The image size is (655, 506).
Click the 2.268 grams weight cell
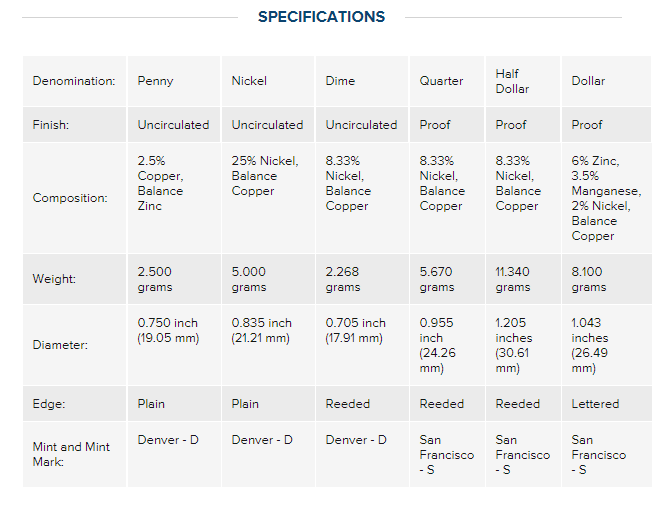[x=362, y=279]
